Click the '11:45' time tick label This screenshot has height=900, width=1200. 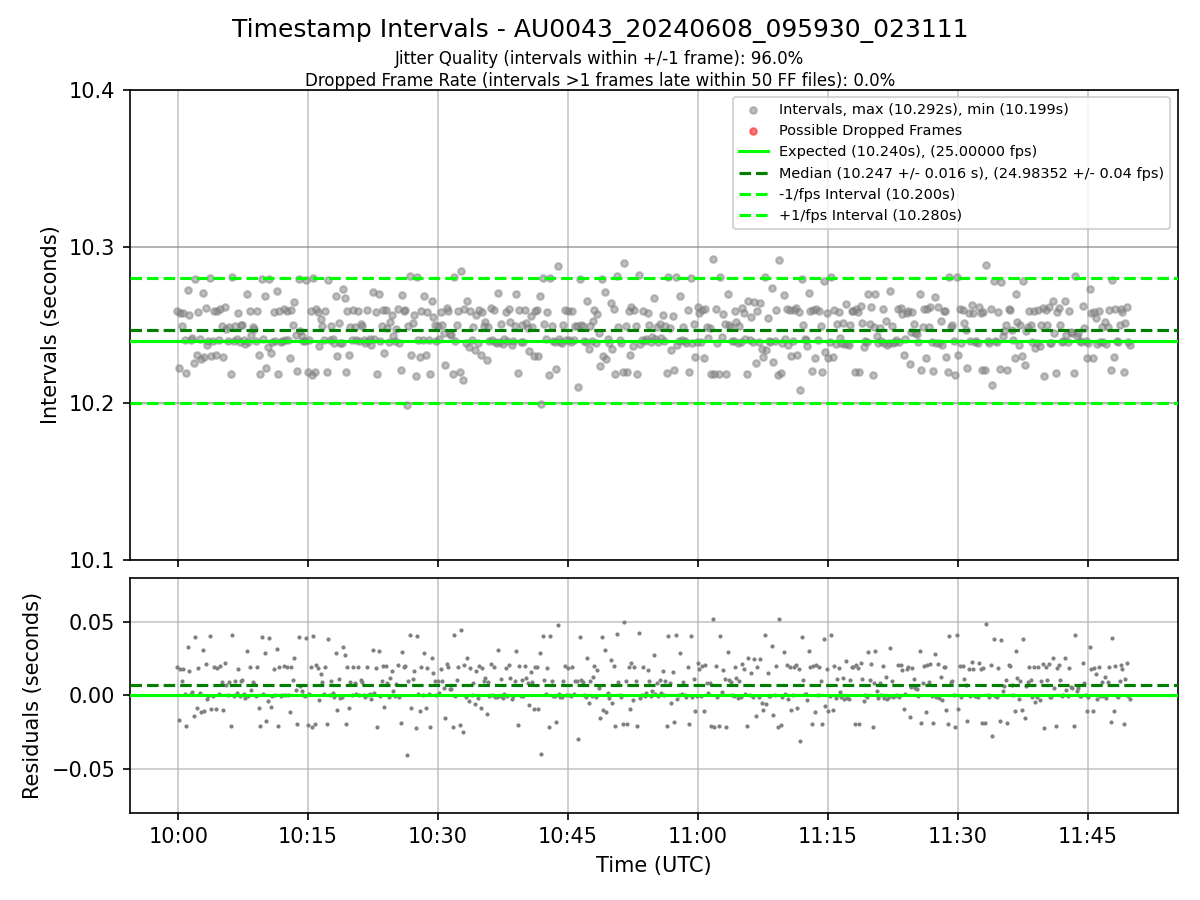1088,835
